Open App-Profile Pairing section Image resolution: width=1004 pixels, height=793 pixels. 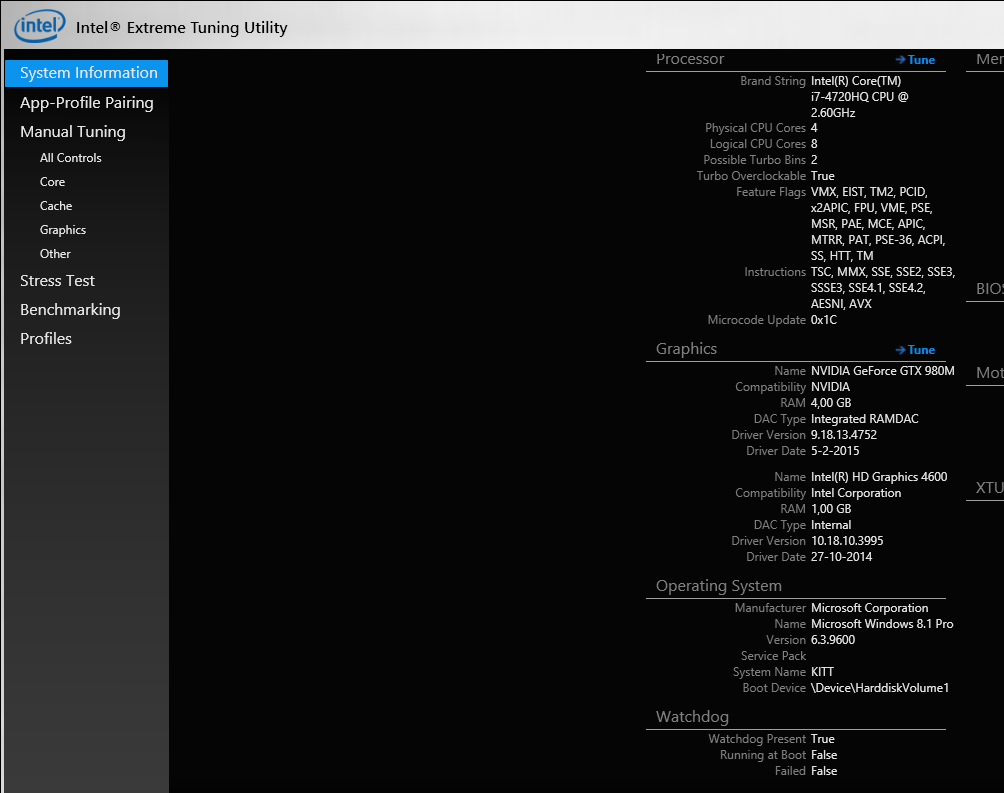pos(86,102)
